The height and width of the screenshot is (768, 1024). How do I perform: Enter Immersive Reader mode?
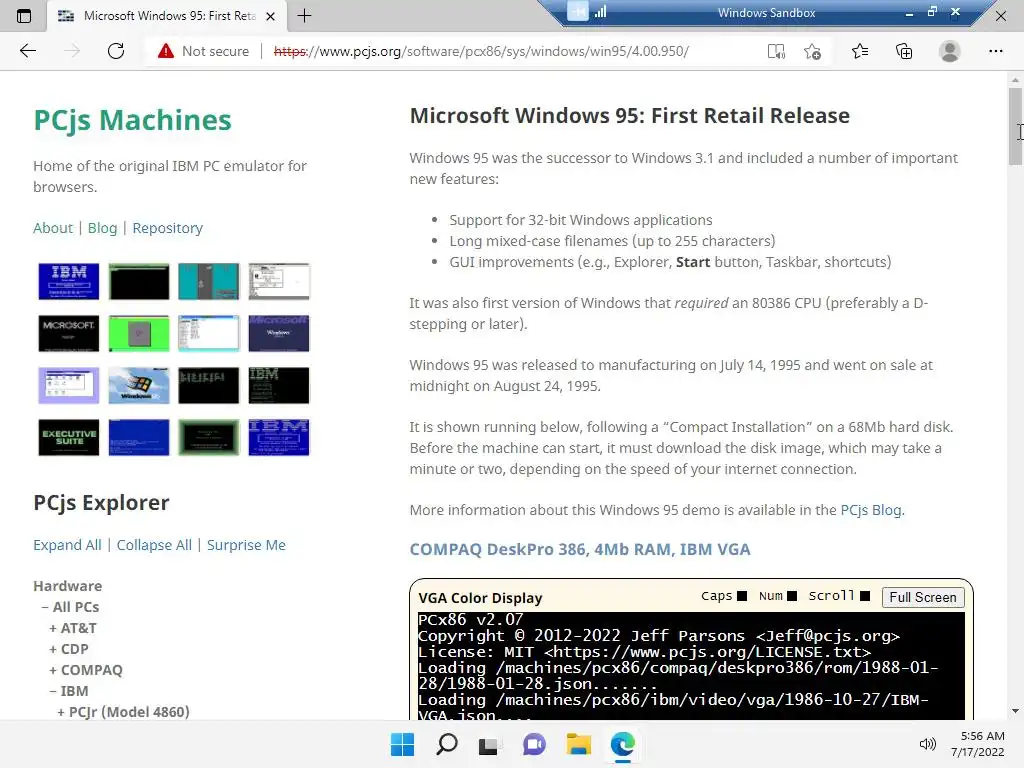(776, 51)
